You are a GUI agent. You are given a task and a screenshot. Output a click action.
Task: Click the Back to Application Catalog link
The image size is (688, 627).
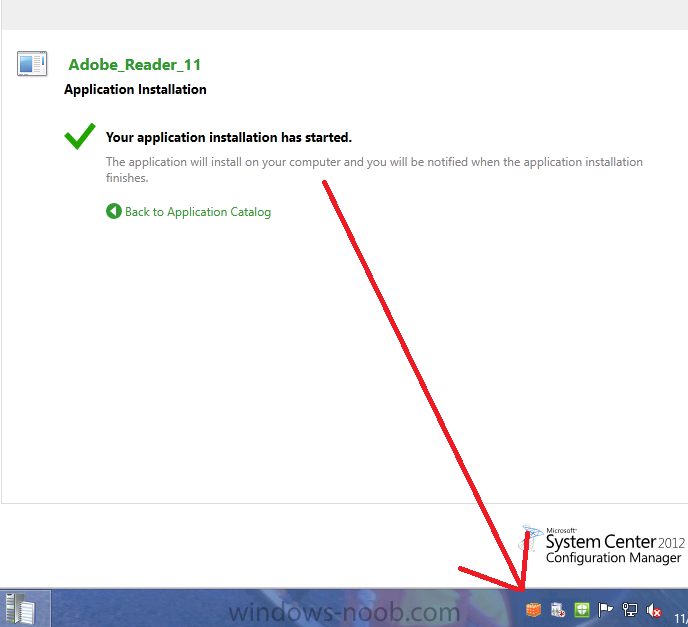[198, 212]
